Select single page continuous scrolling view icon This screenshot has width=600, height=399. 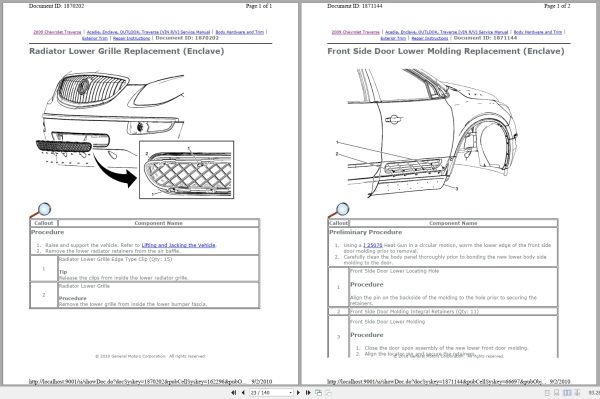click(x=556, y=393)
